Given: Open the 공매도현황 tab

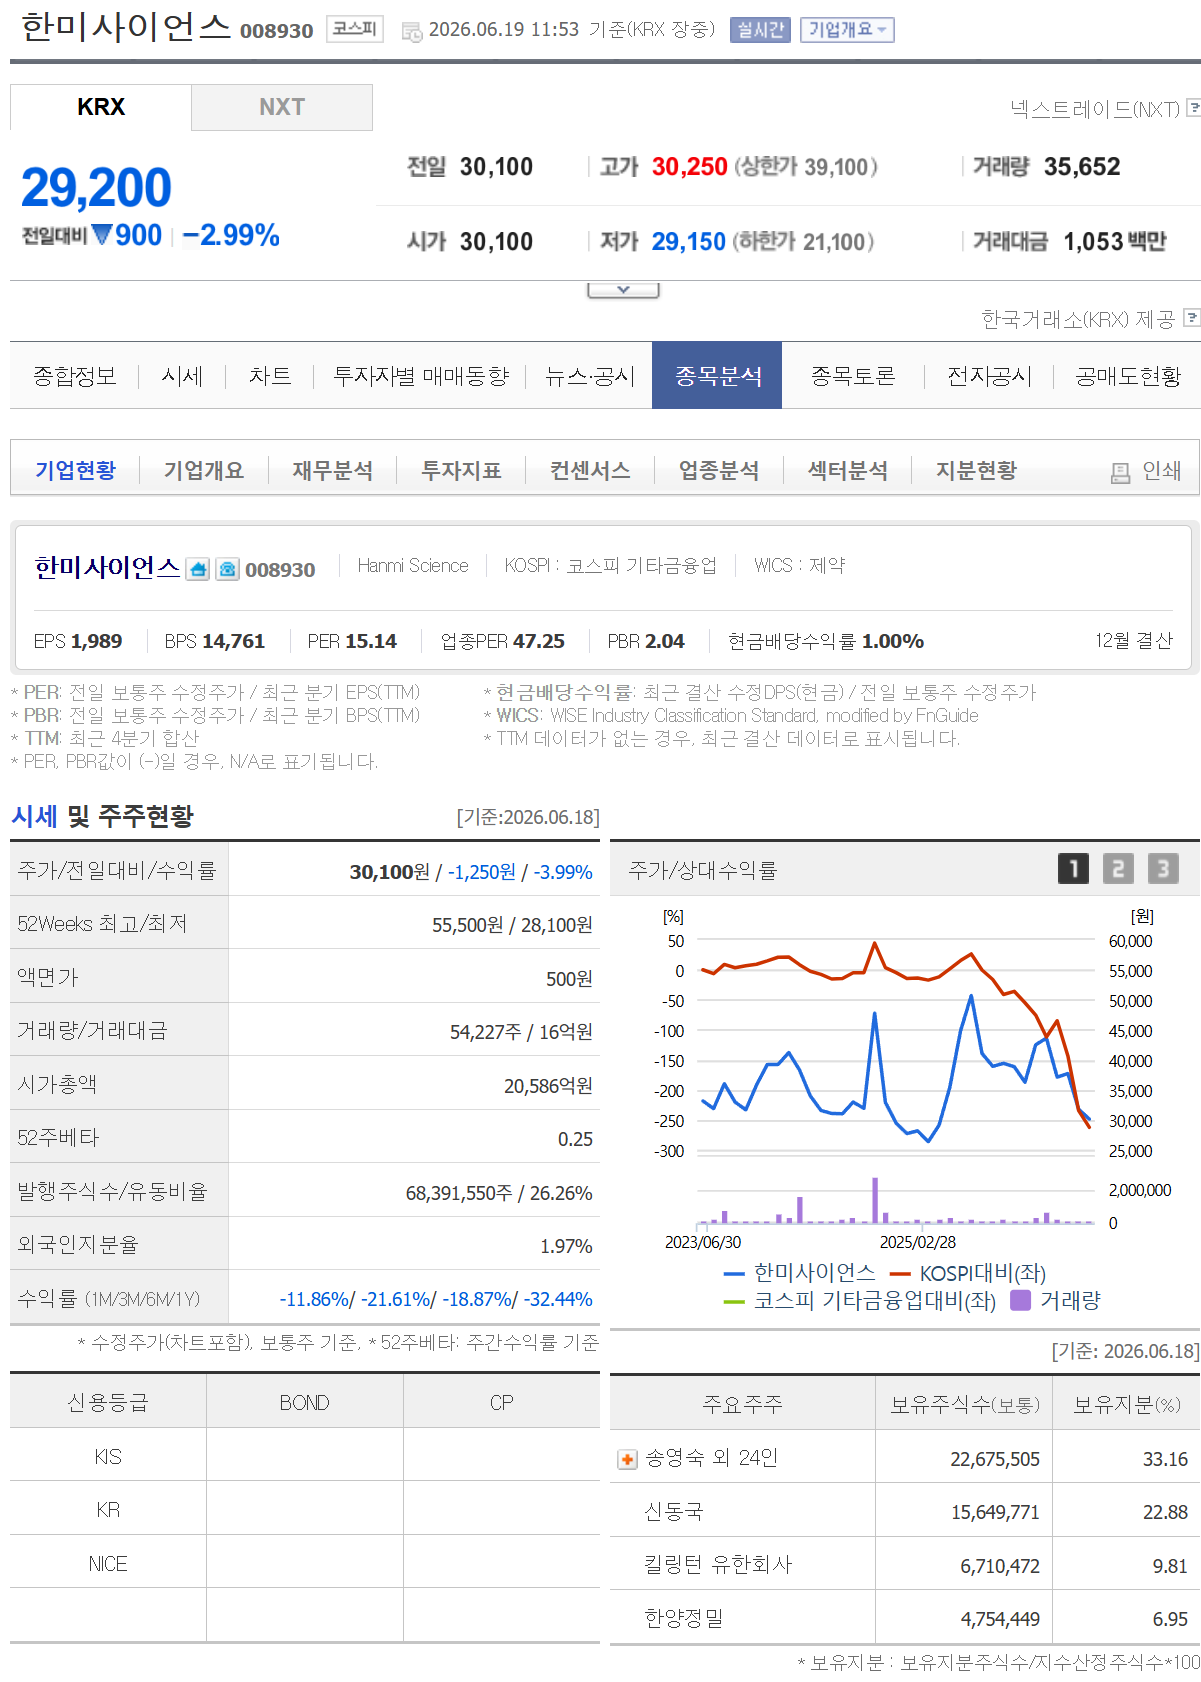Looking at the screenshot, I should pos(1128,376).
